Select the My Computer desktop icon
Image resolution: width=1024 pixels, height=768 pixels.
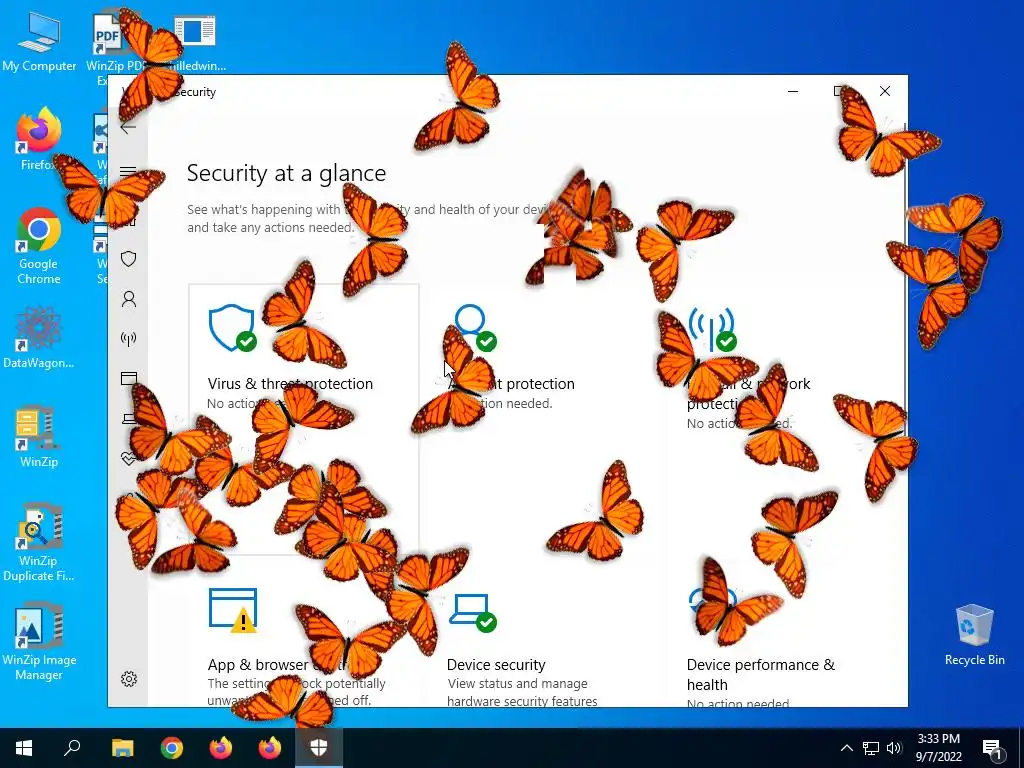[x=39, y=41]
